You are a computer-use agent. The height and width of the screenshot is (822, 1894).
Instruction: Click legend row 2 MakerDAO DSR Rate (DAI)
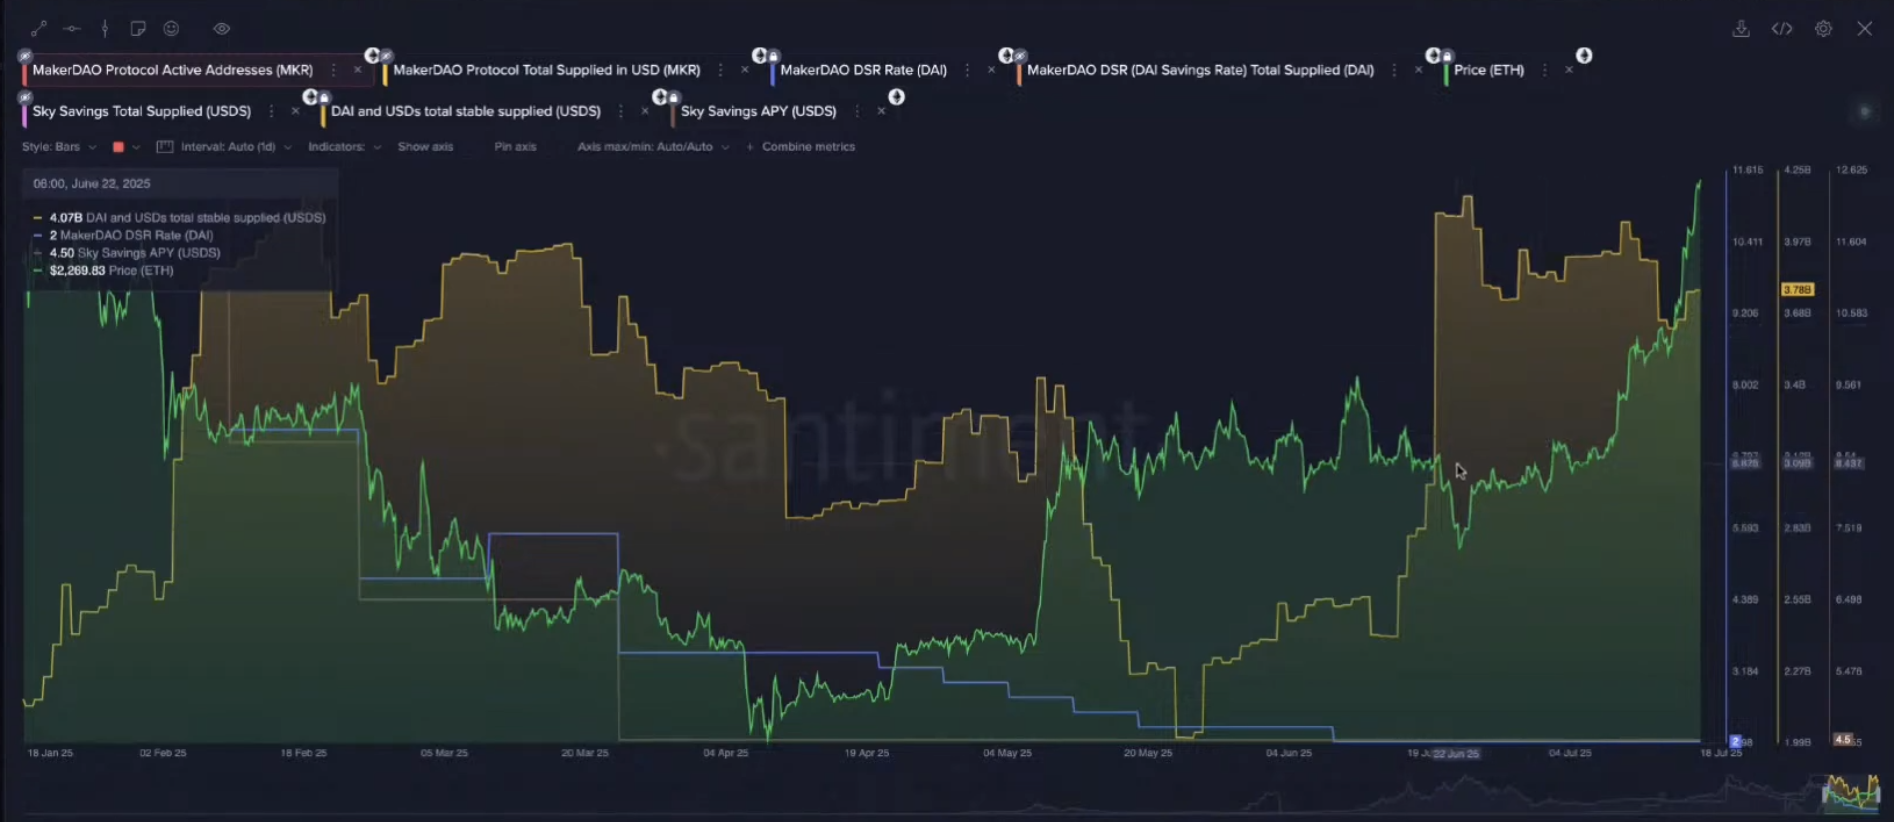click(x=123, y=236)
